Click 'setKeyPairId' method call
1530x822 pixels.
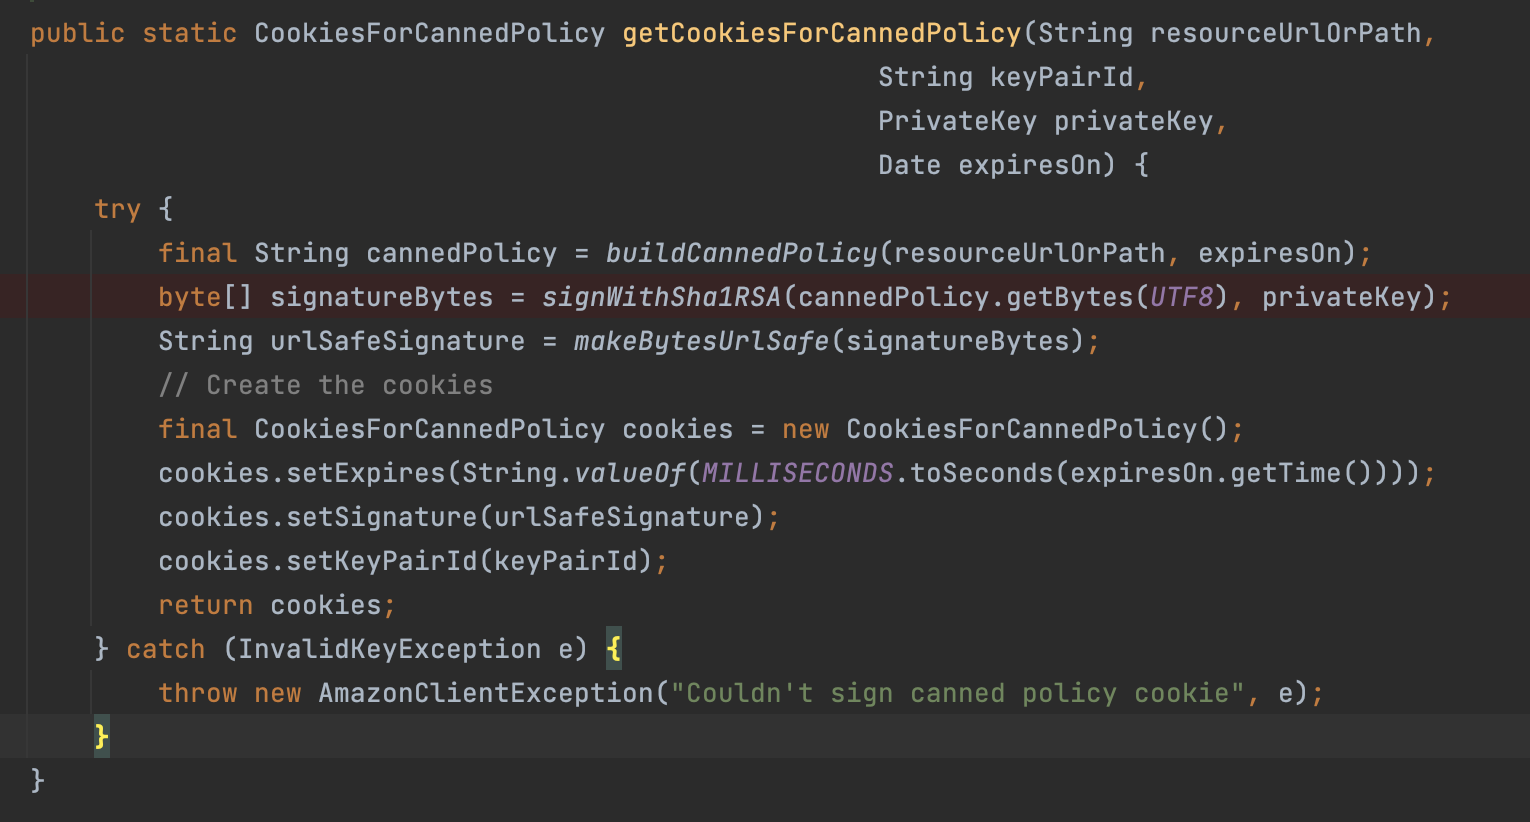[x=382, y=561]
